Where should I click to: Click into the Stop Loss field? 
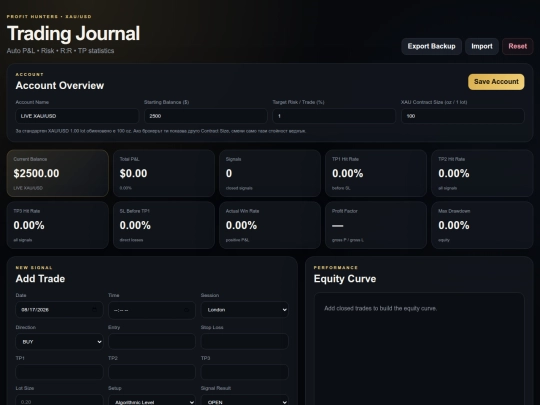245,341
